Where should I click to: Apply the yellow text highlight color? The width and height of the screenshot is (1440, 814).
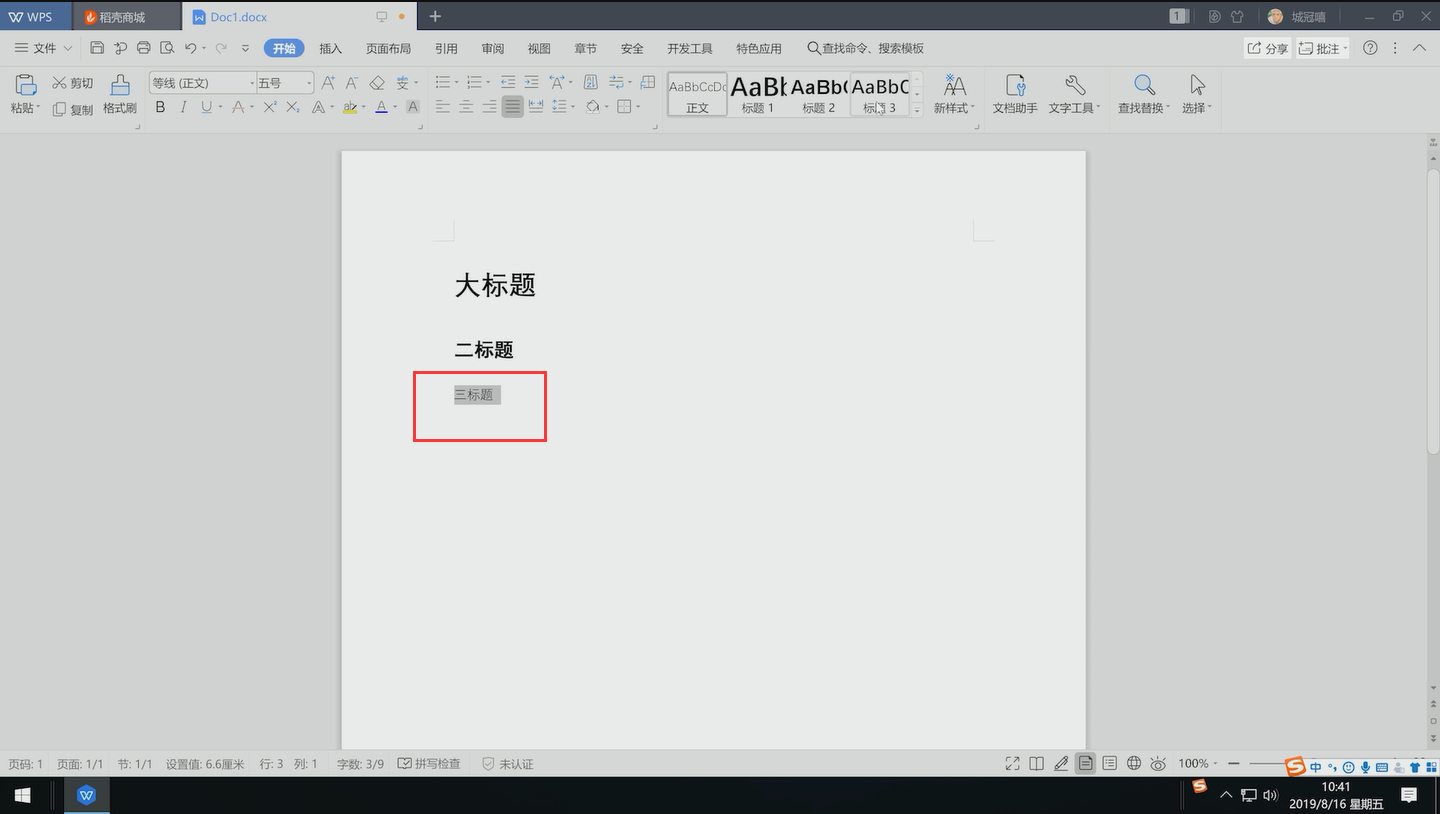coord(350,107)
